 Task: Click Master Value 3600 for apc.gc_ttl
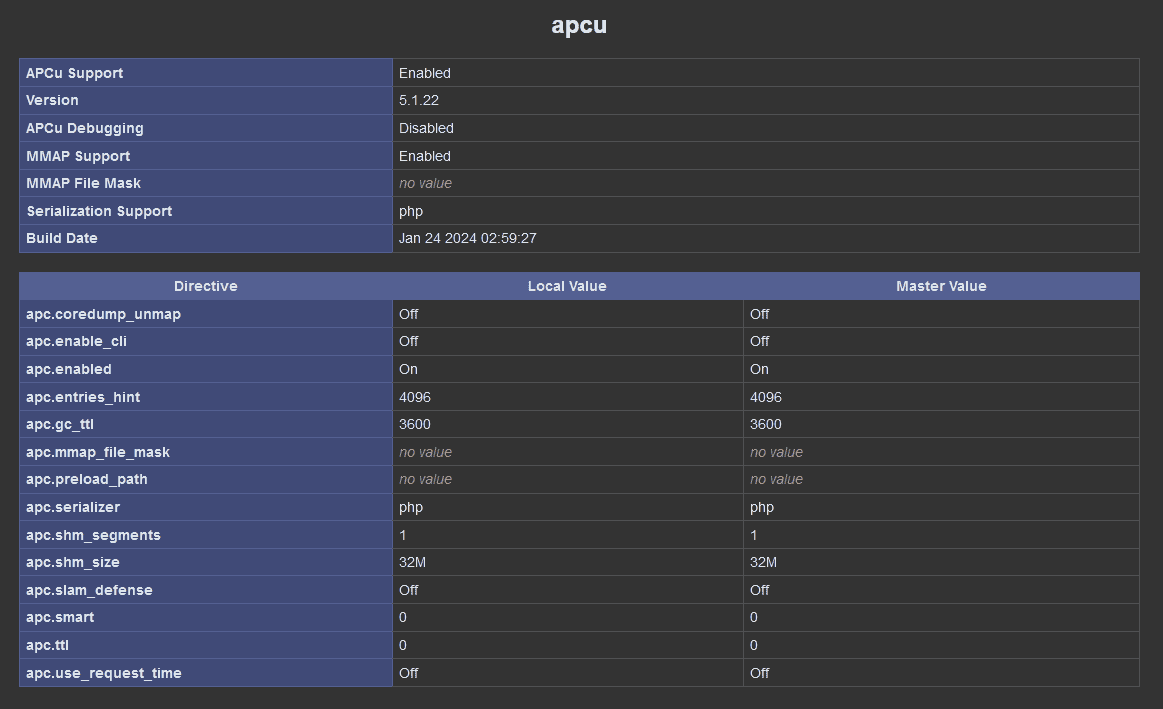click(765, 424)
